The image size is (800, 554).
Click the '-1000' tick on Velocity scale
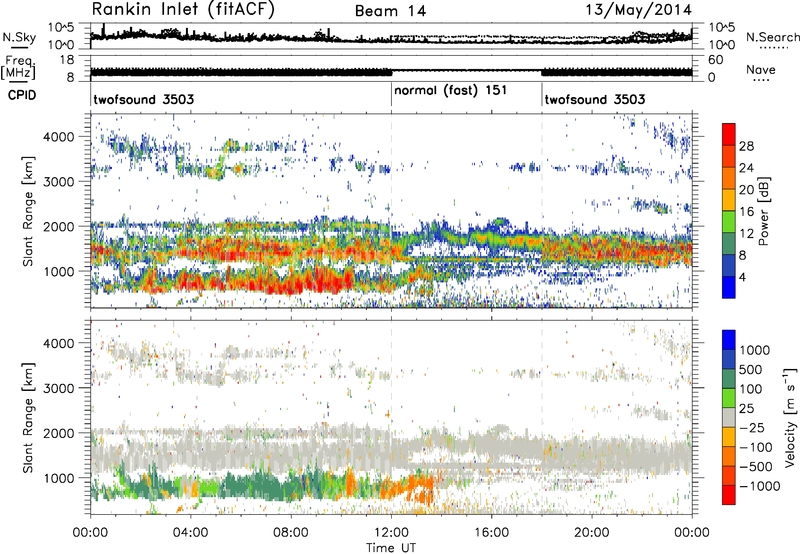point(759,486)
